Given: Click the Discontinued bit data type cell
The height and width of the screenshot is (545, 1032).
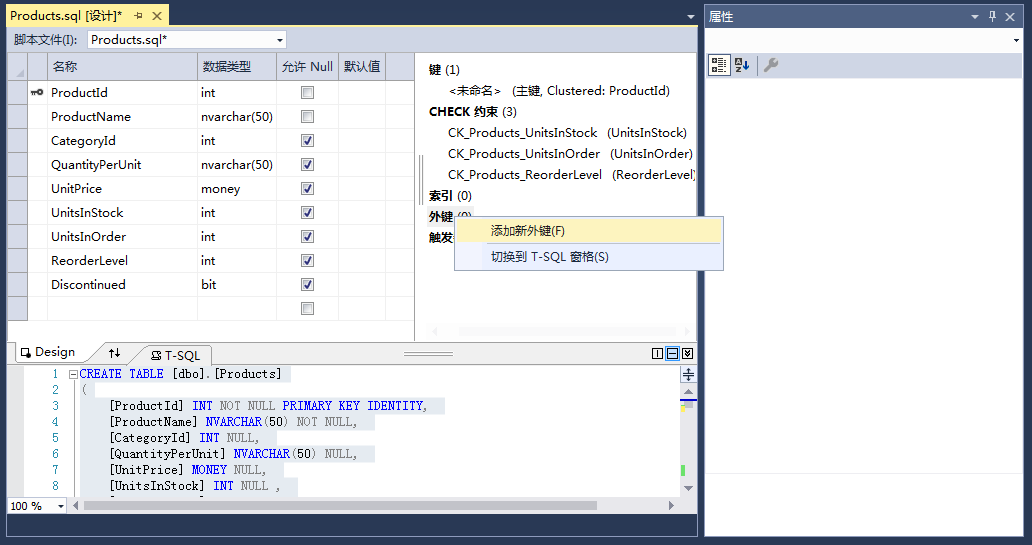Looking at the screenshot, I should pos(237,285).
